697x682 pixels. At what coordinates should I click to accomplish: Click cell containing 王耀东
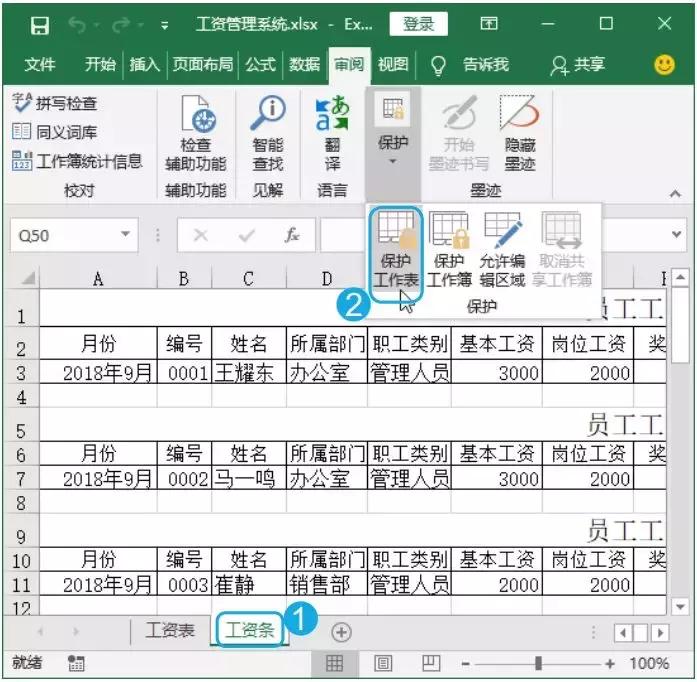click(248, 373)
